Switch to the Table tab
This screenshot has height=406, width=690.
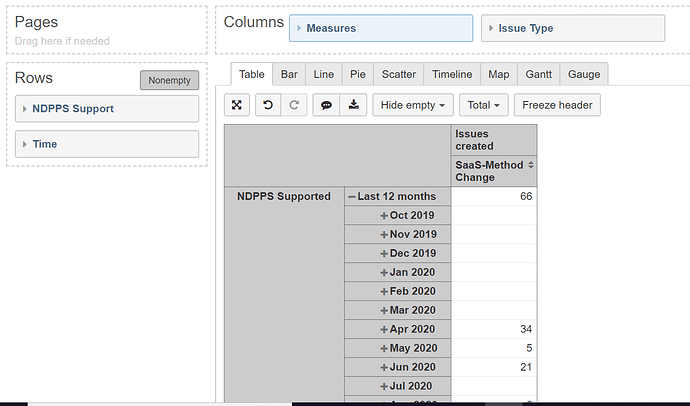[x=252, y=74]
